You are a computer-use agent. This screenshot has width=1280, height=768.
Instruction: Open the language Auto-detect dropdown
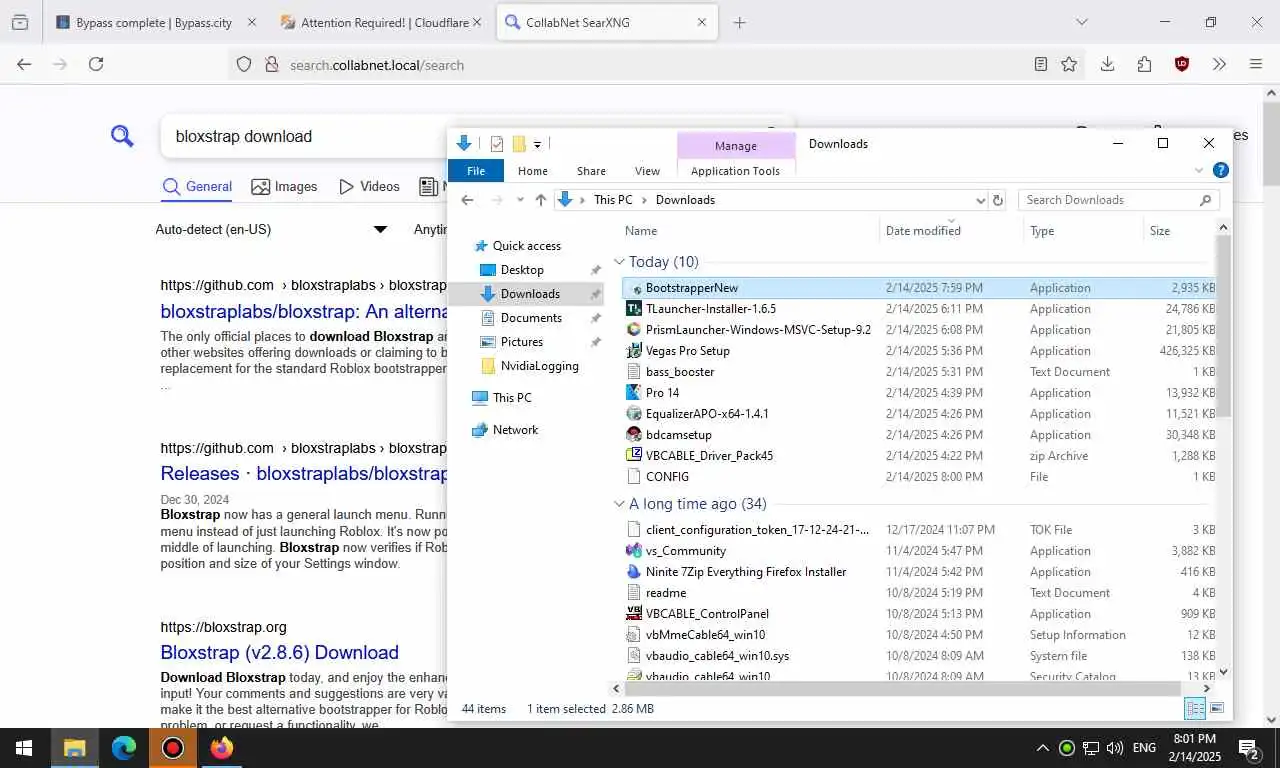(270, 229)
